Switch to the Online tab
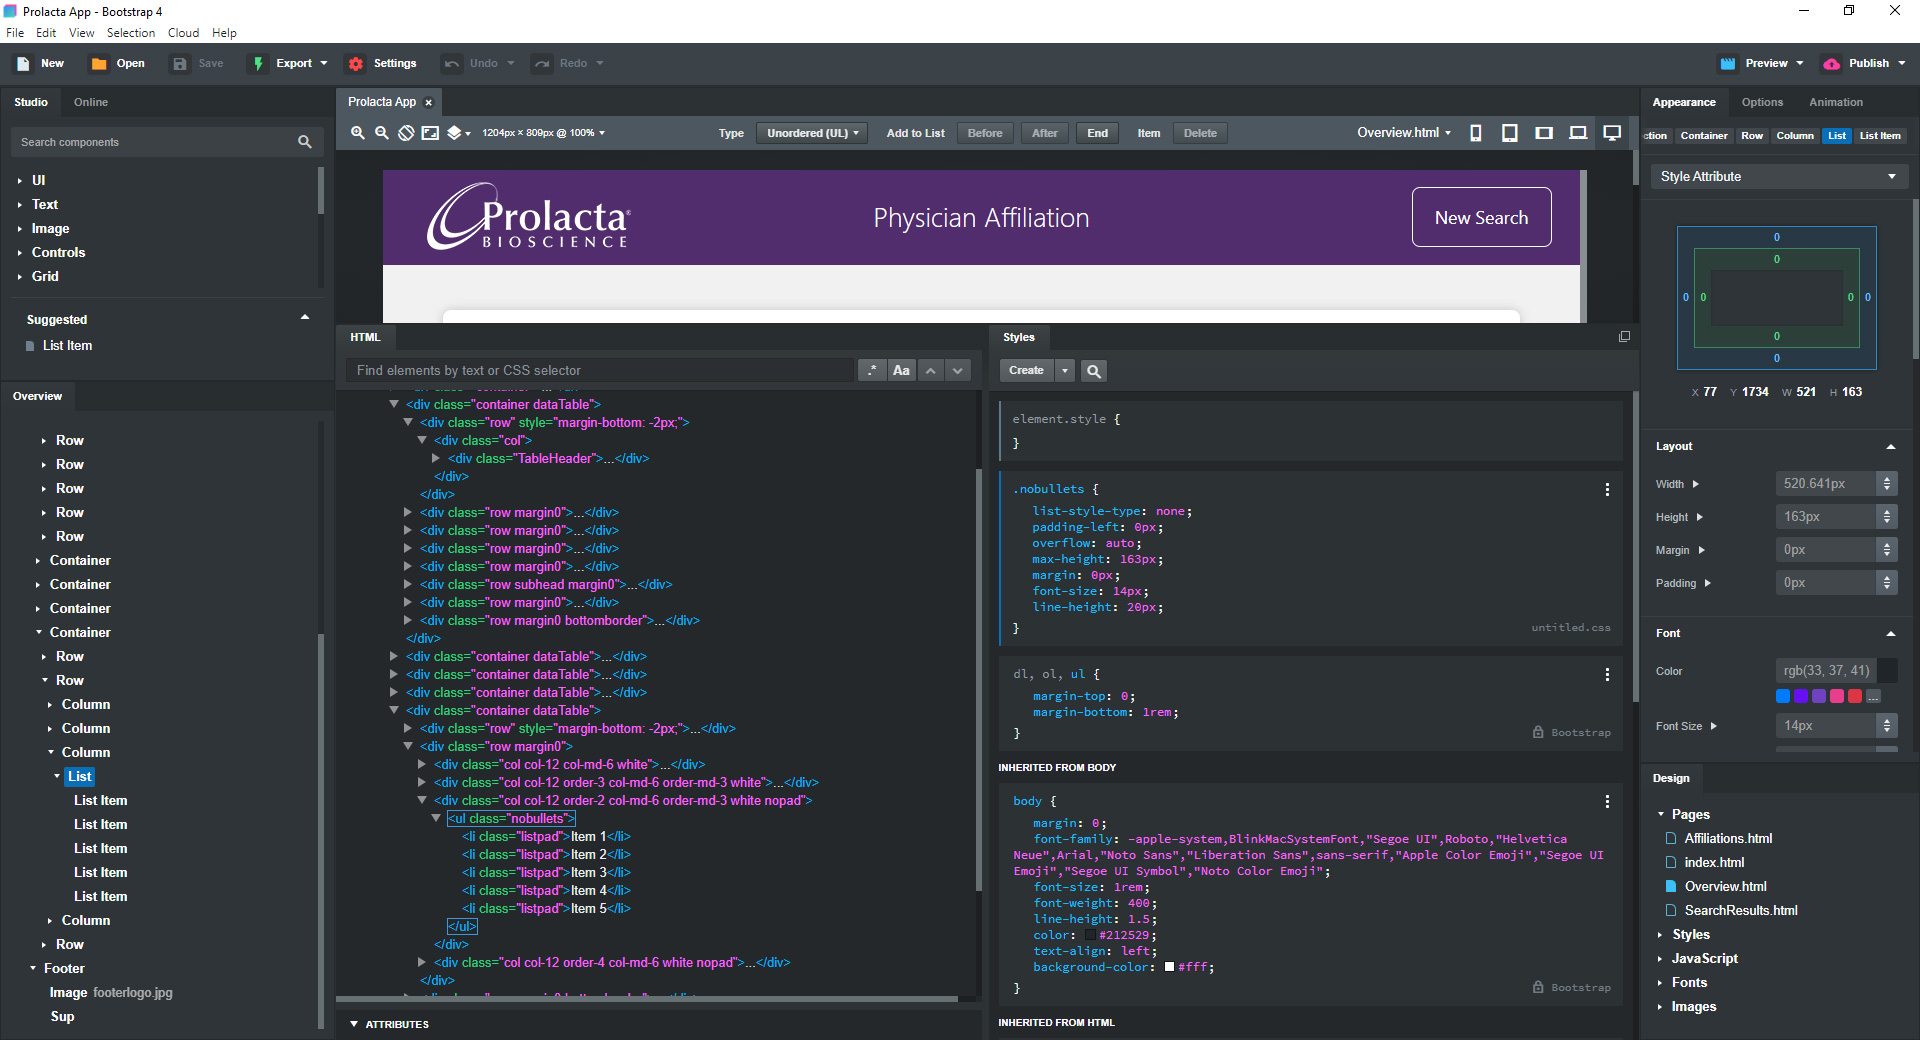1920x1040 pixels. (x=91, y=102)
